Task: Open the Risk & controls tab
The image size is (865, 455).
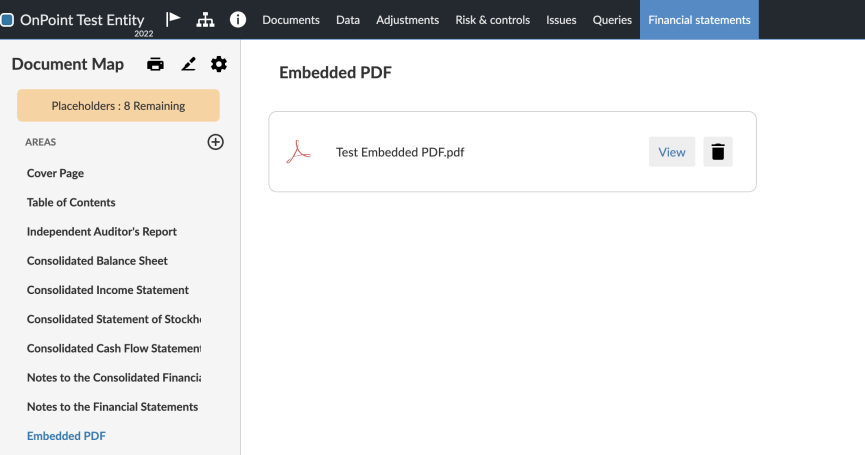Action: tap(492, 20)
